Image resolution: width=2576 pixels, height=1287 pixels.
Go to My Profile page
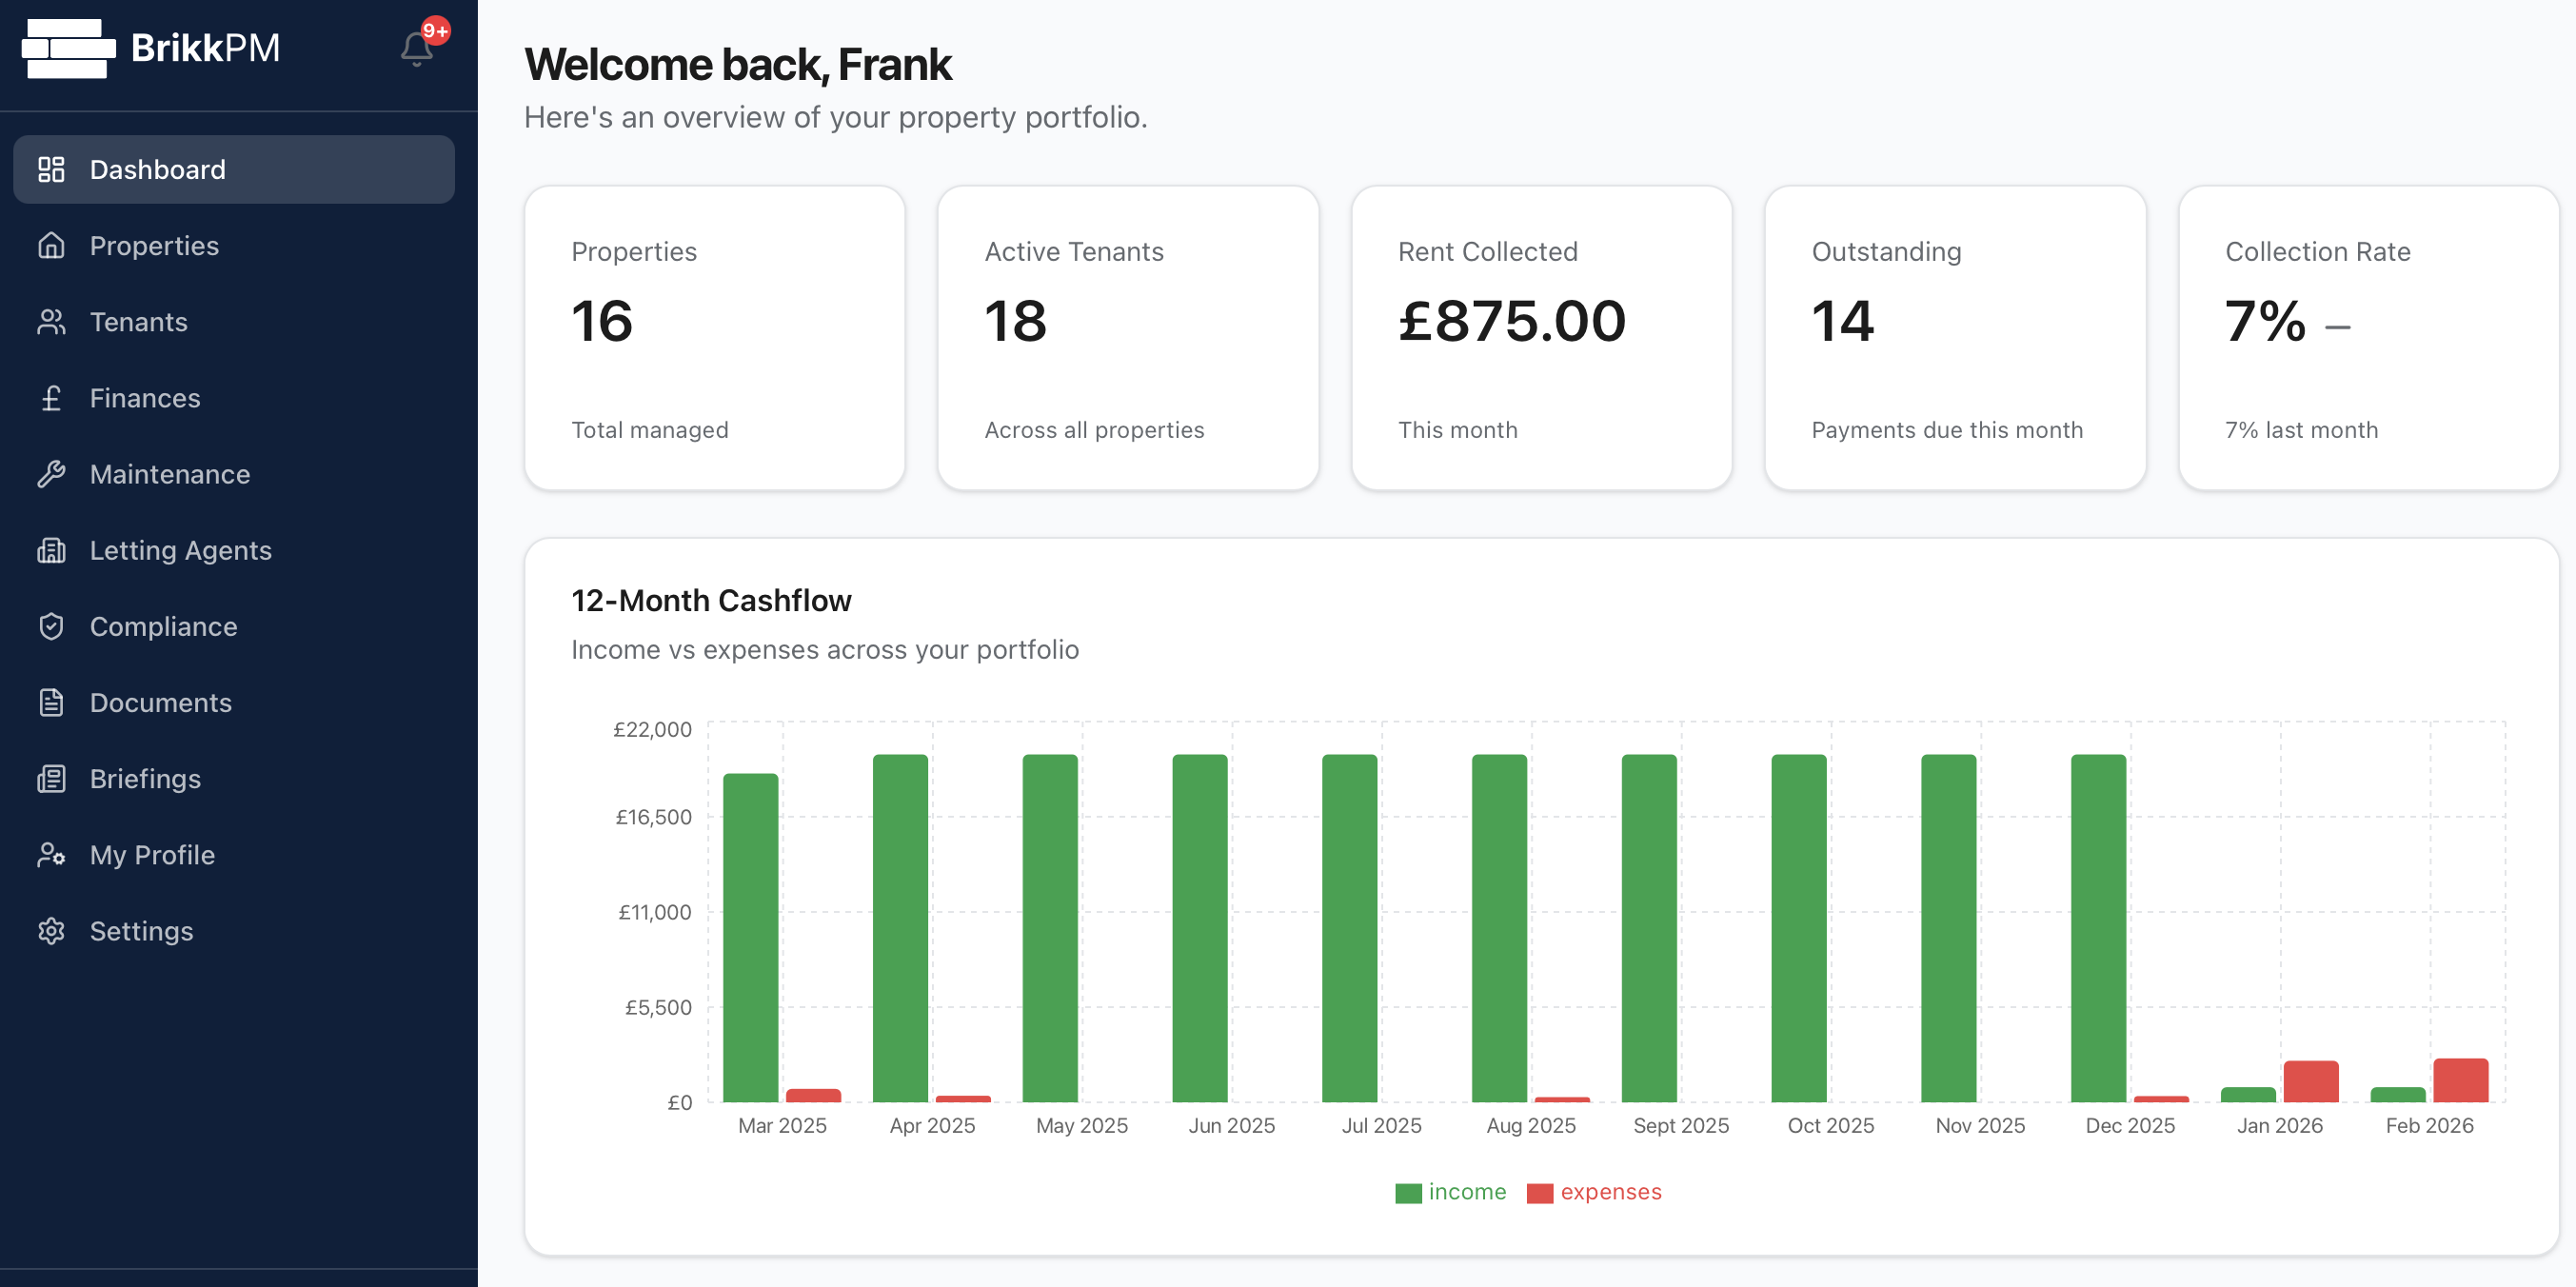pyautogui.click(x=152, y=854)
